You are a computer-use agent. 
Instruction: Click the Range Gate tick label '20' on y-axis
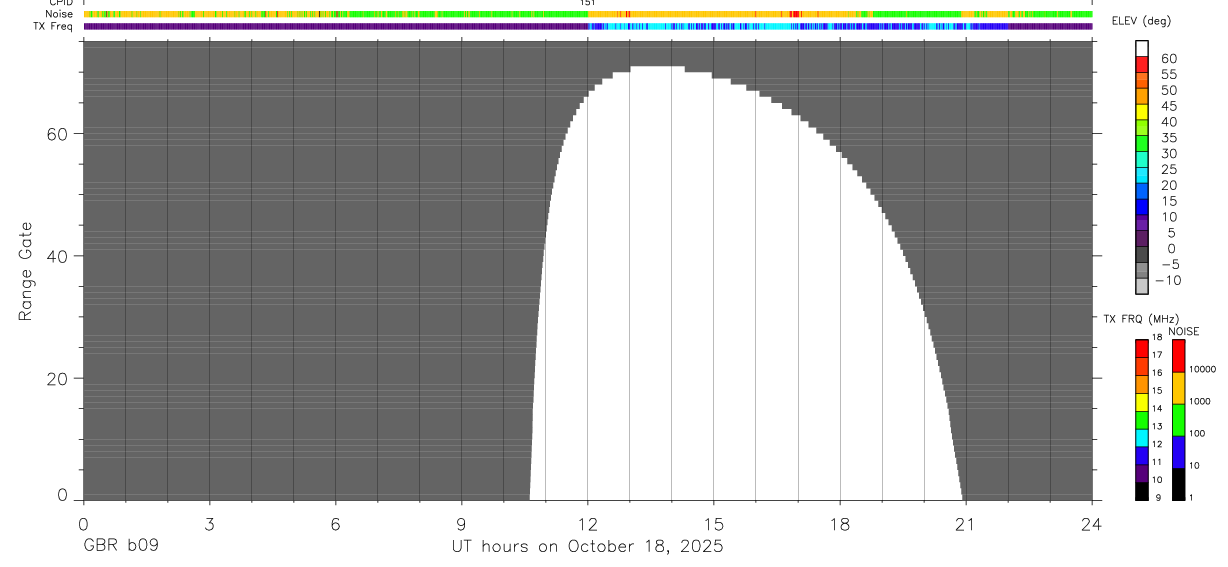tap(58, 379)
